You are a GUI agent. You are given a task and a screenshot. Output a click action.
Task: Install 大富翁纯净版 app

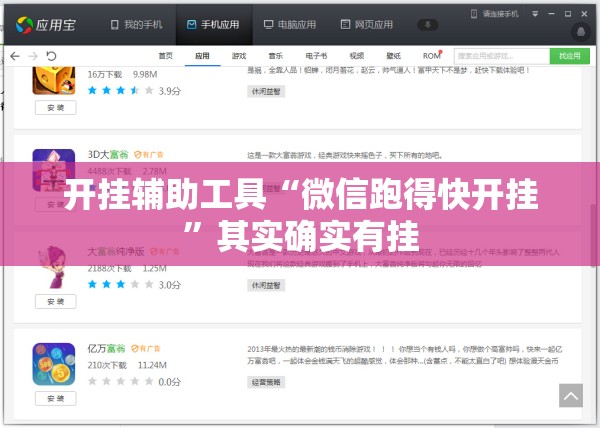point(55,302)
